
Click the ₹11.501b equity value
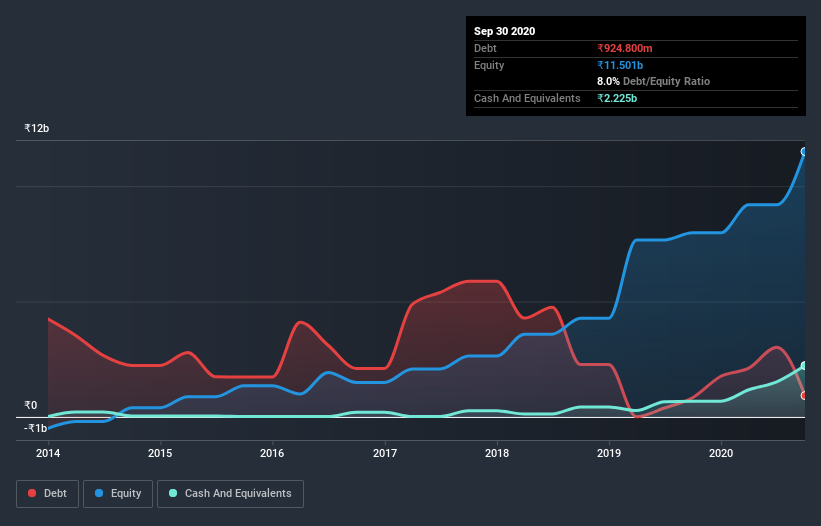[620, 65]
